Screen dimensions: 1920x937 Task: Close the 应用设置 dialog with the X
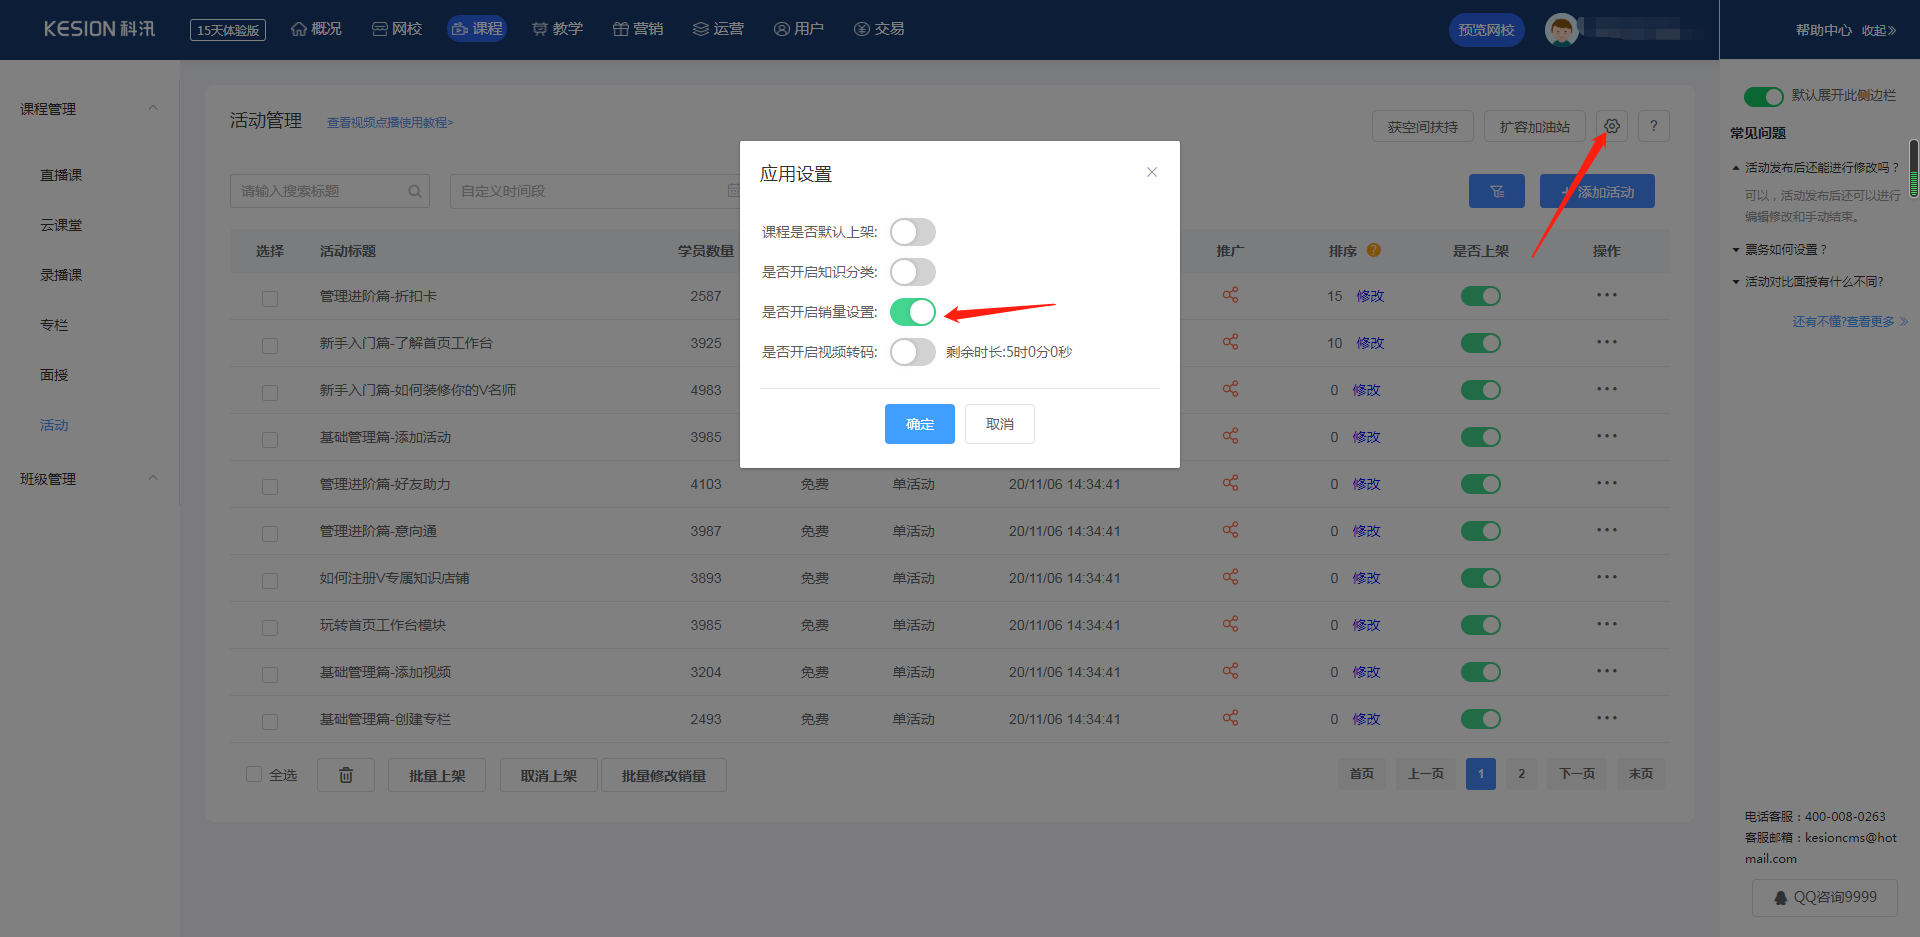(1151, 172)
